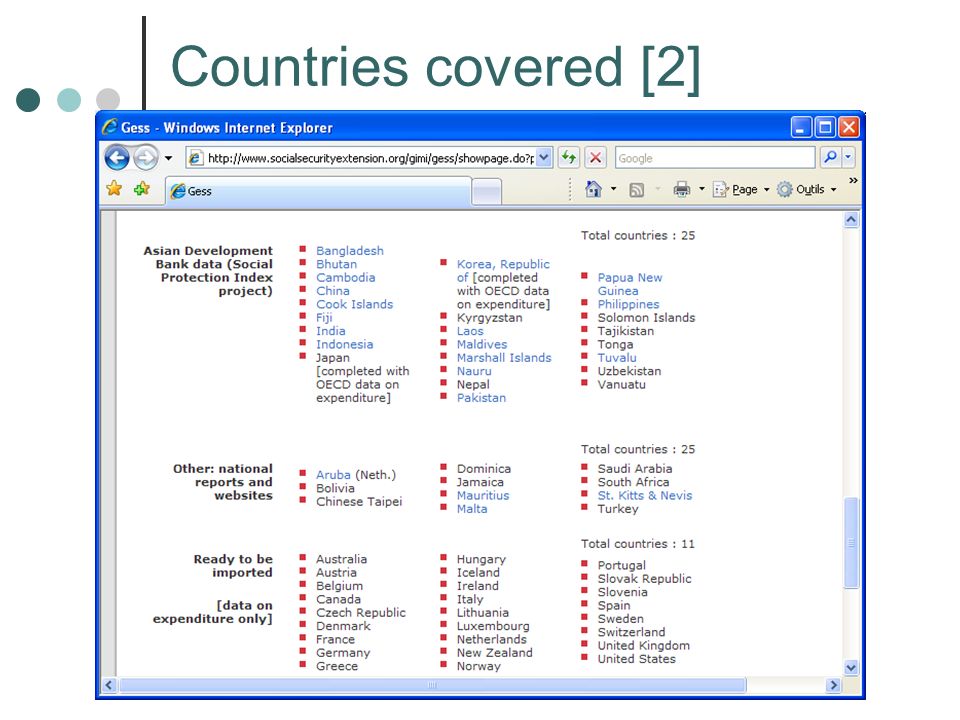
Task: Open the Maldives country link
Action: pyautogui.click(x=482, y=345)
